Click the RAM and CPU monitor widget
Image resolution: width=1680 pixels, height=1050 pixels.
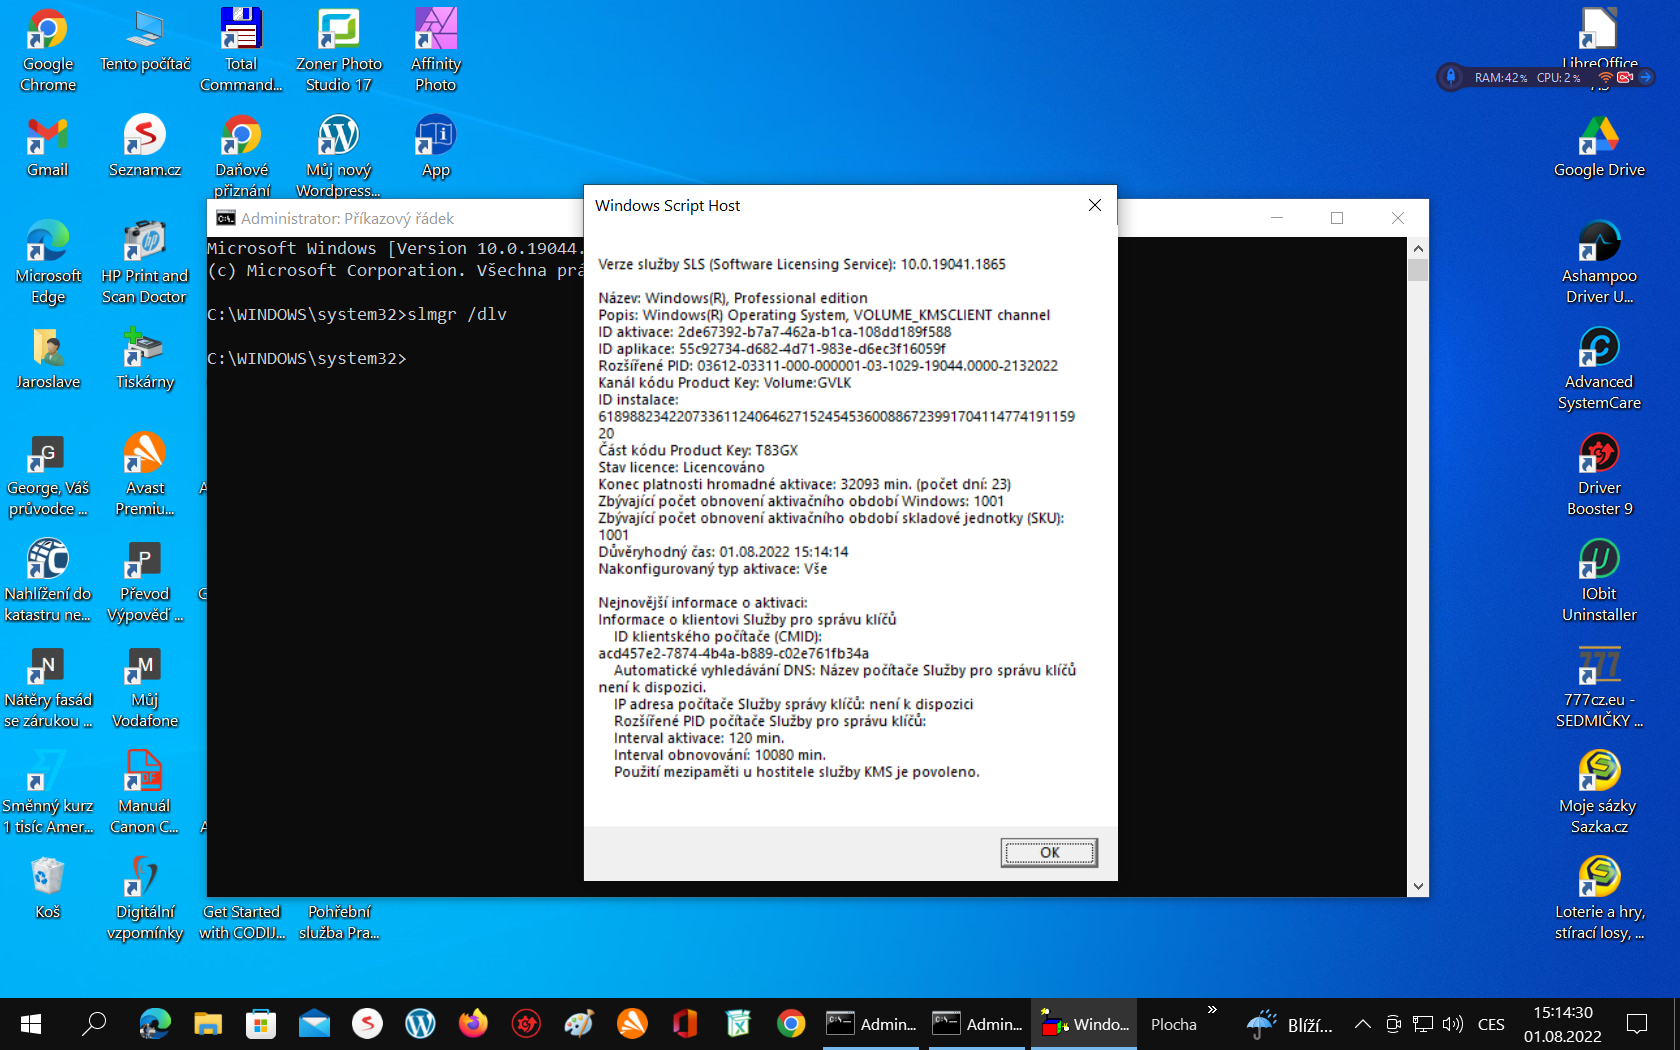click(1546, 77)
